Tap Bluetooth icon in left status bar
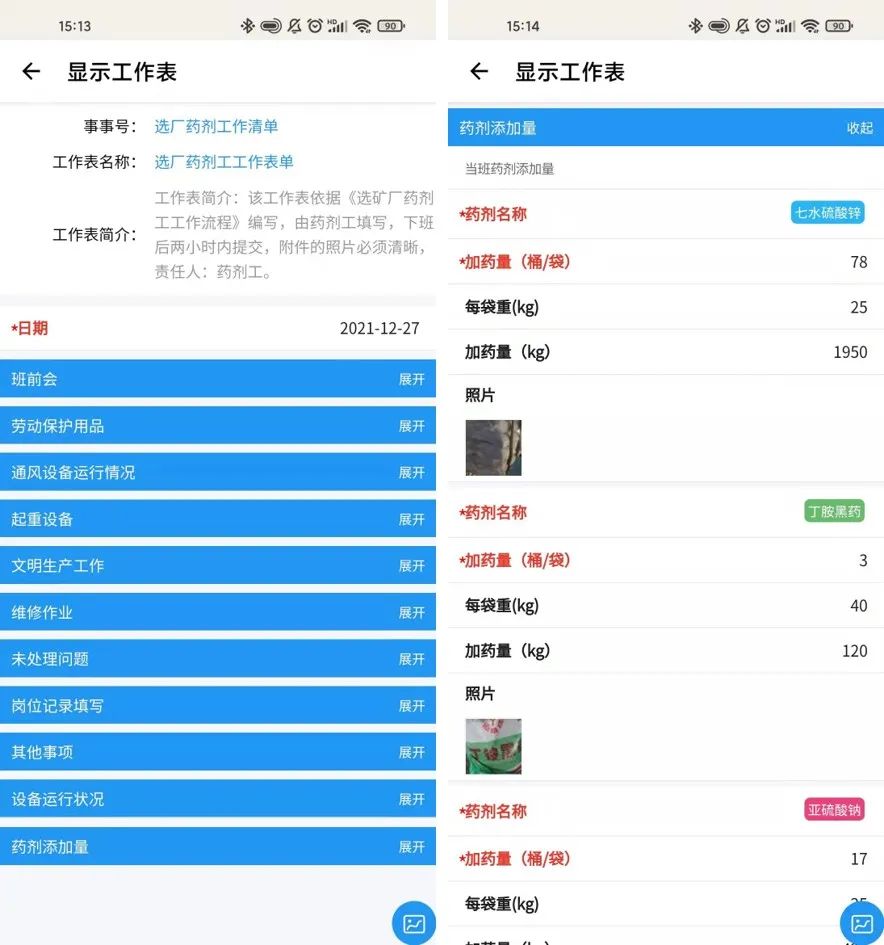The width and height of the screenshot is (884, 945). [247, 26]
